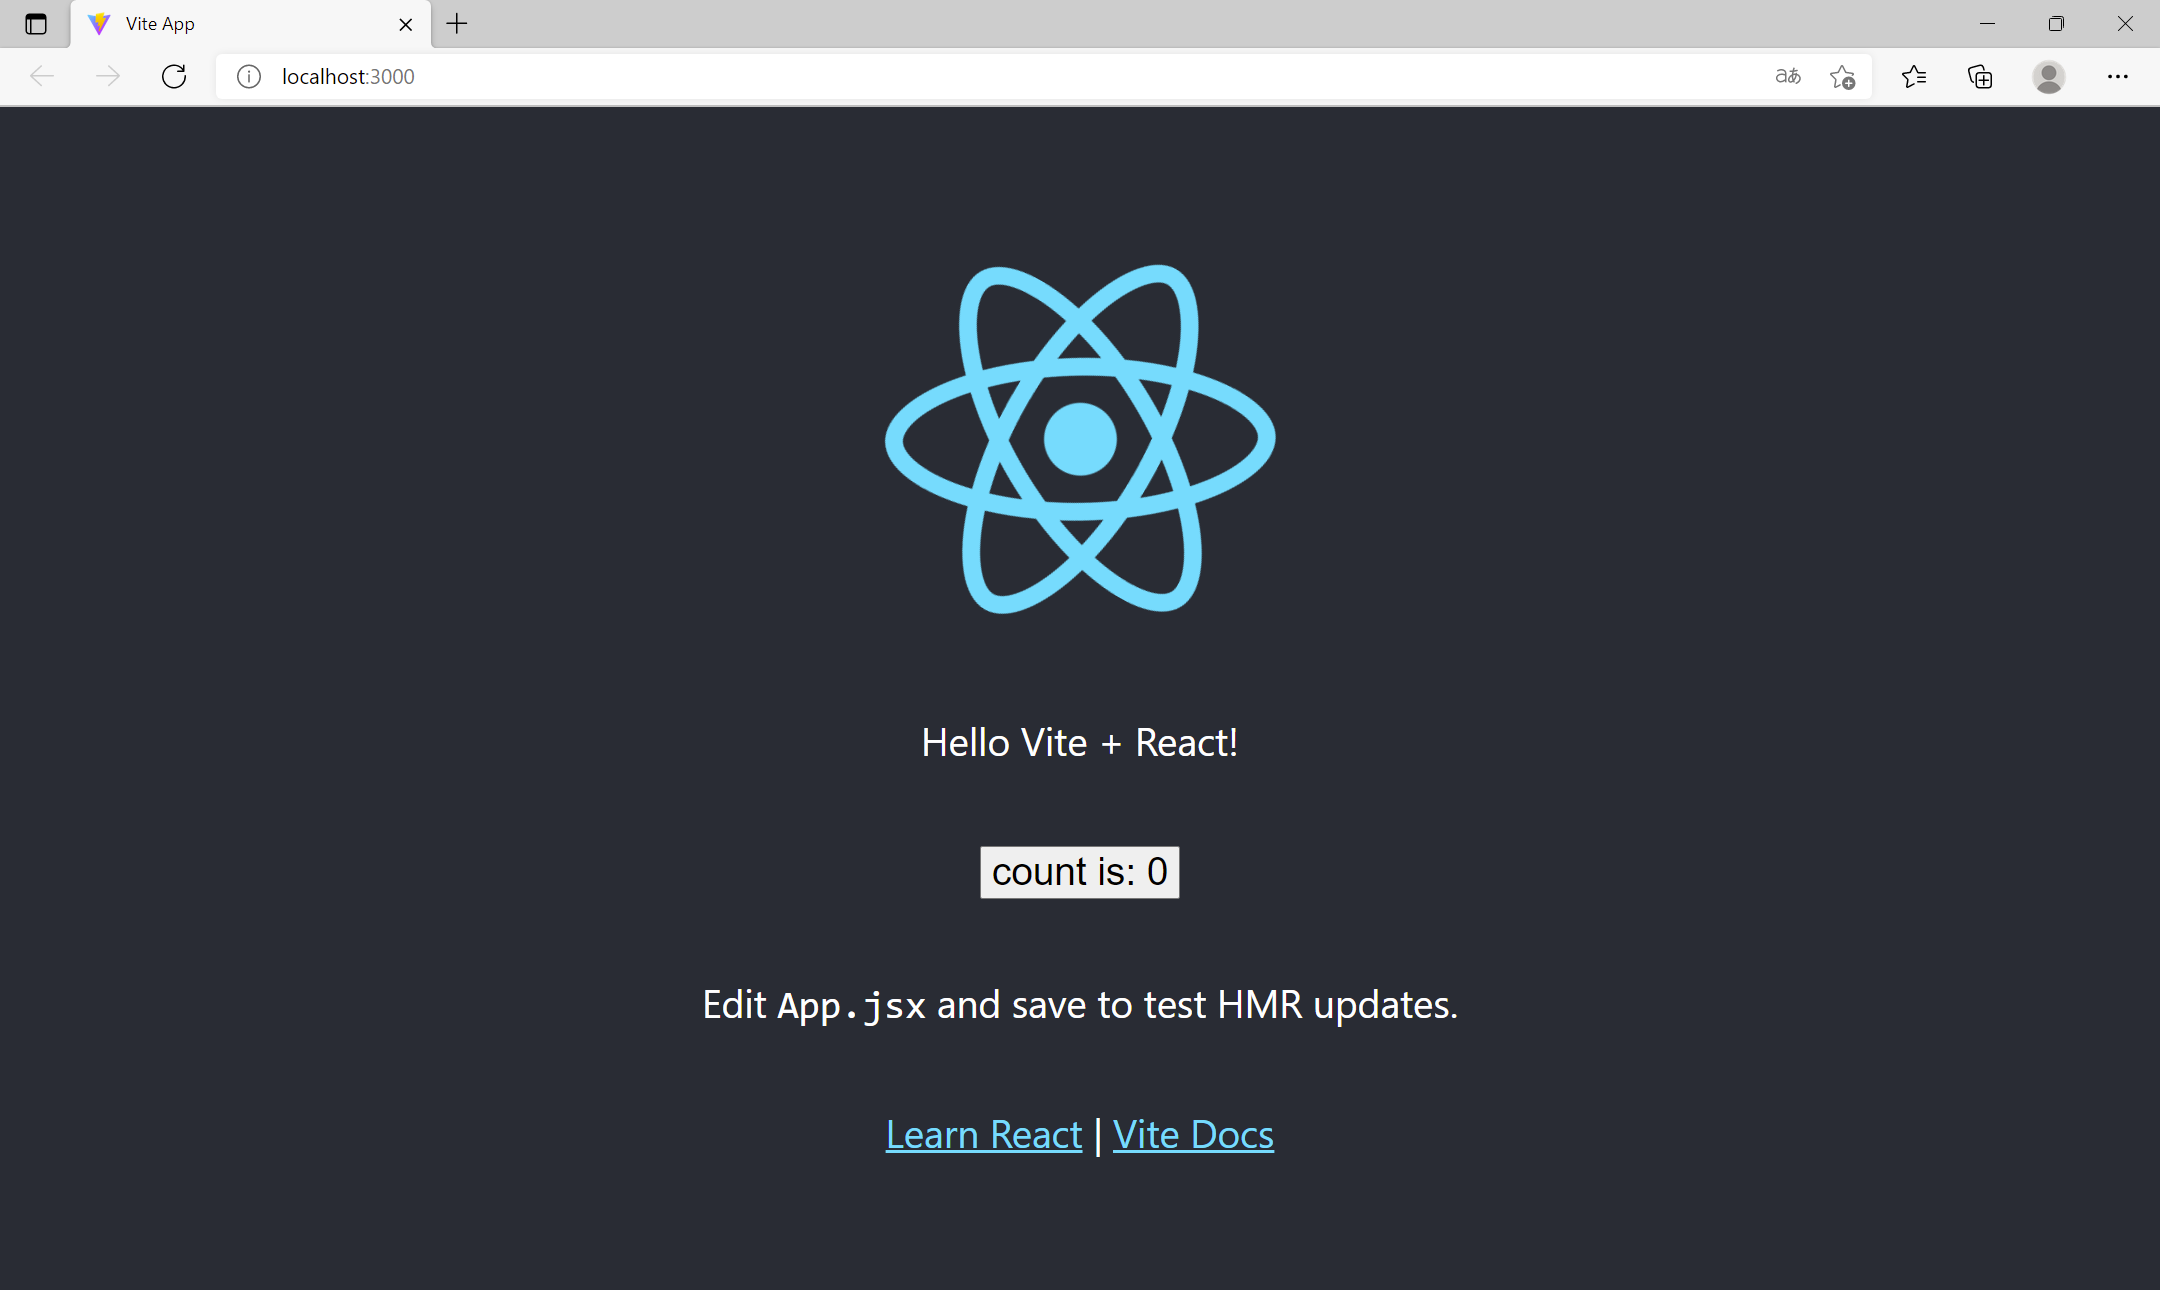Select the Vite App browser tab
Screen dimensions: 2160x1290
click(x=250, y=24)
